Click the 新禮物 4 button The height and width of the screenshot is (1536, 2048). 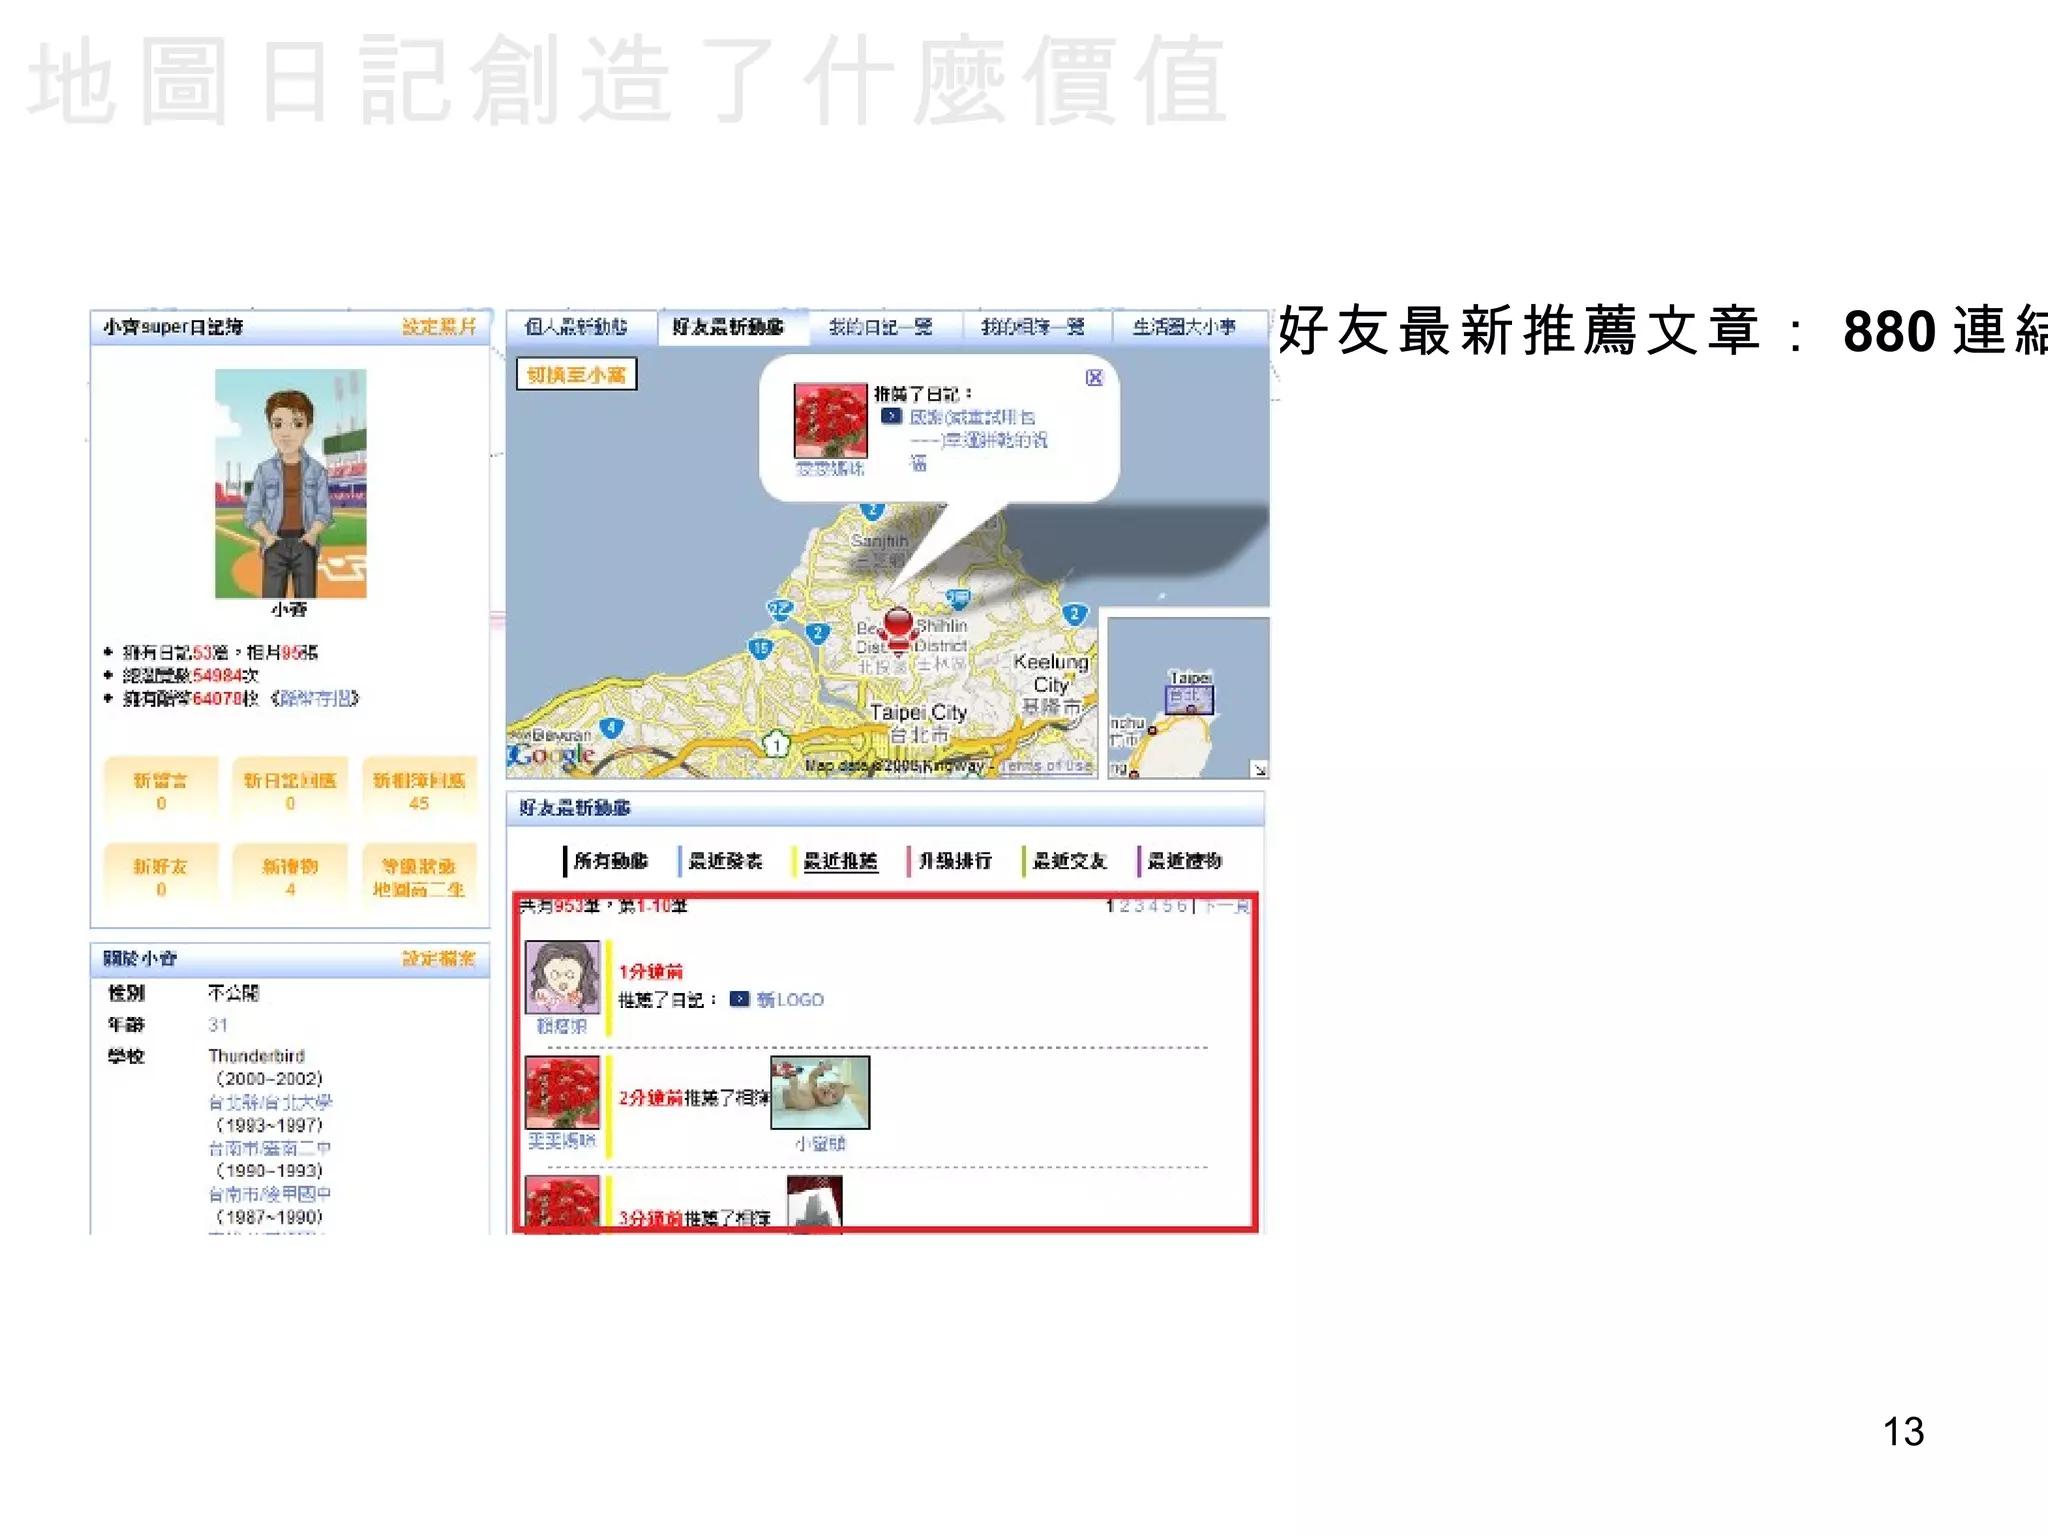click(x=290, y=877)
